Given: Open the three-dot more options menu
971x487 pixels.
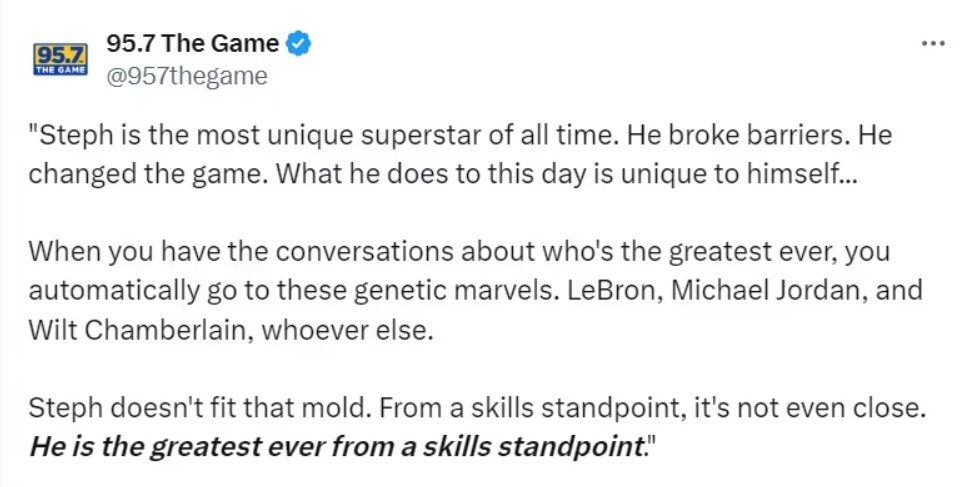Looking at the screenshot, I should (932, 44).
